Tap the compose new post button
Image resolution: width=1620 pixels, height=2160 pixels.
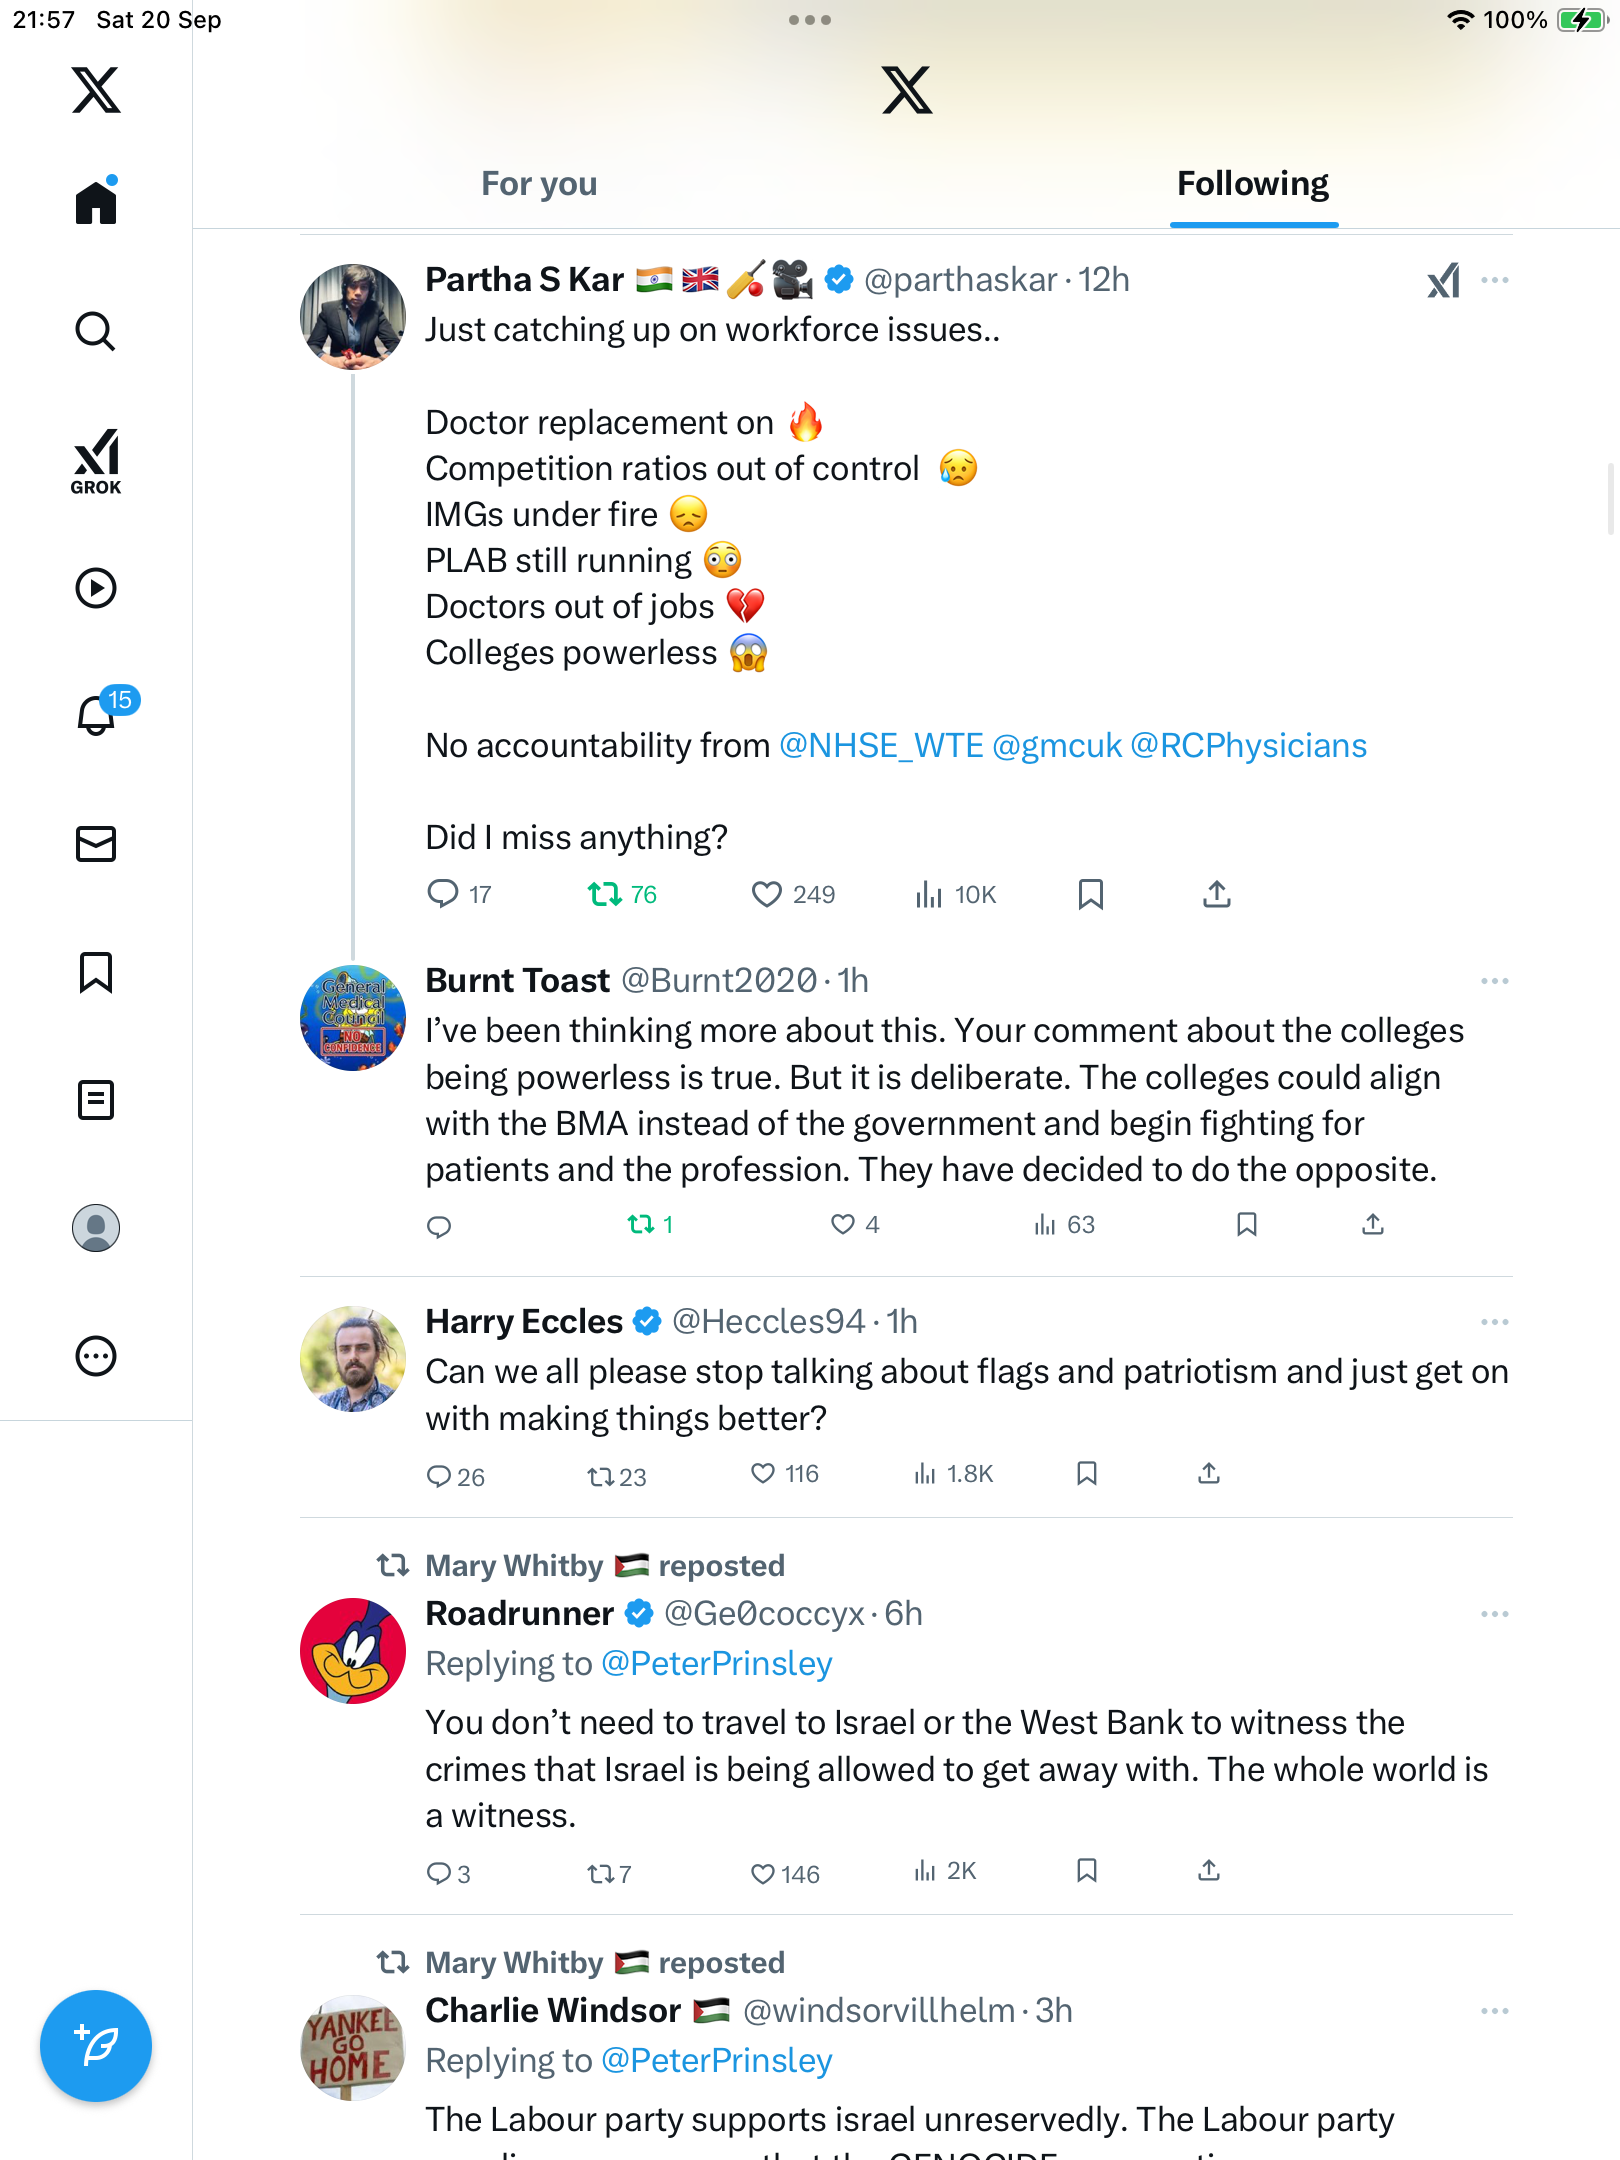pyautogui.click(x=96, y=2046)
